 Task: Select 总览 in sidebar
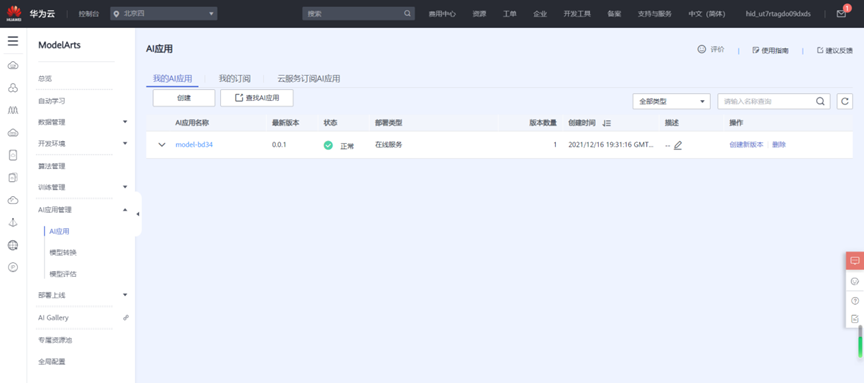click(45, 79)
